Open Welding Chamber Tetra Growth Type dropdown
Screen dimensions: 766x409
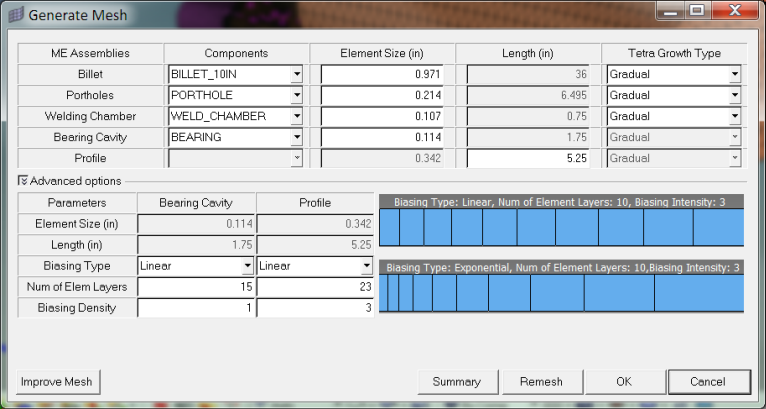tap(734, 116)
